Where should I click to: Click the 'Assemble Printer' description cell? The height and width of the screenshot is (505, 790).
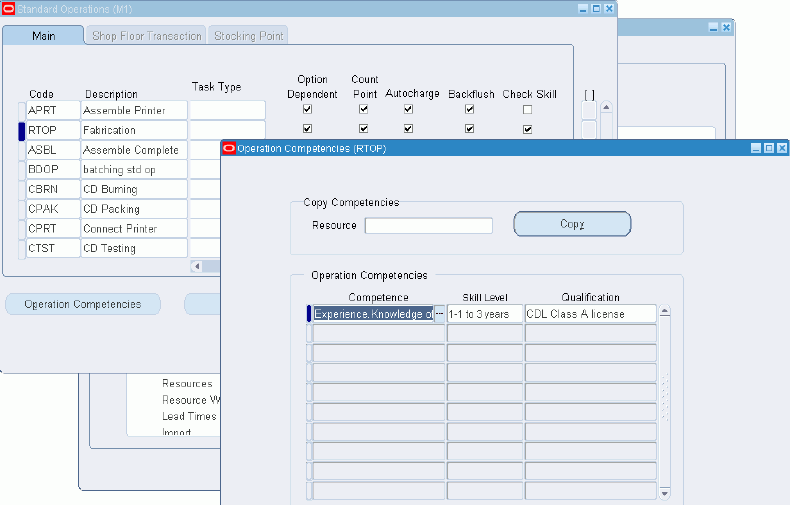coord(134,110)
